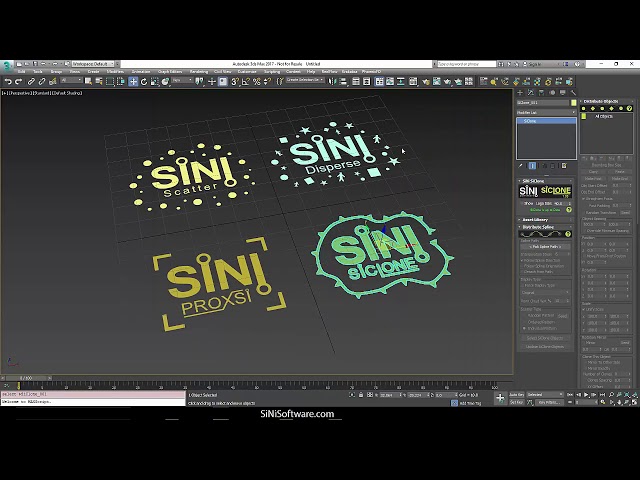Screen dimensions: 640x480
Task: Click the Pick Spline Path button
Action: pos(545,247)
